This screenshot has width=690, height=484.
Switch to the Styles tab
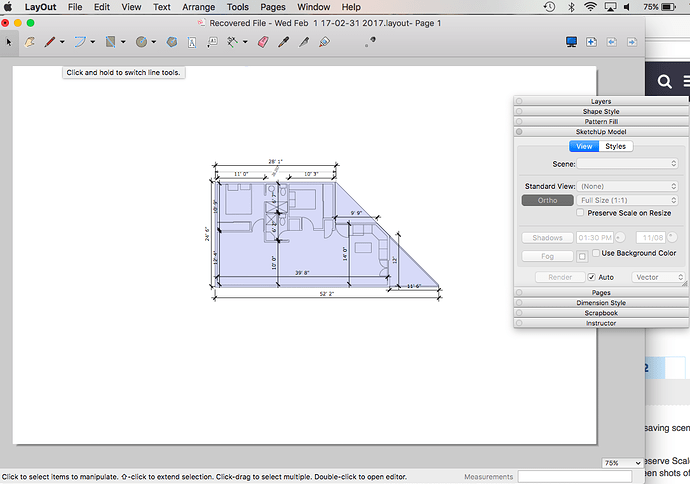pos(615,146)
